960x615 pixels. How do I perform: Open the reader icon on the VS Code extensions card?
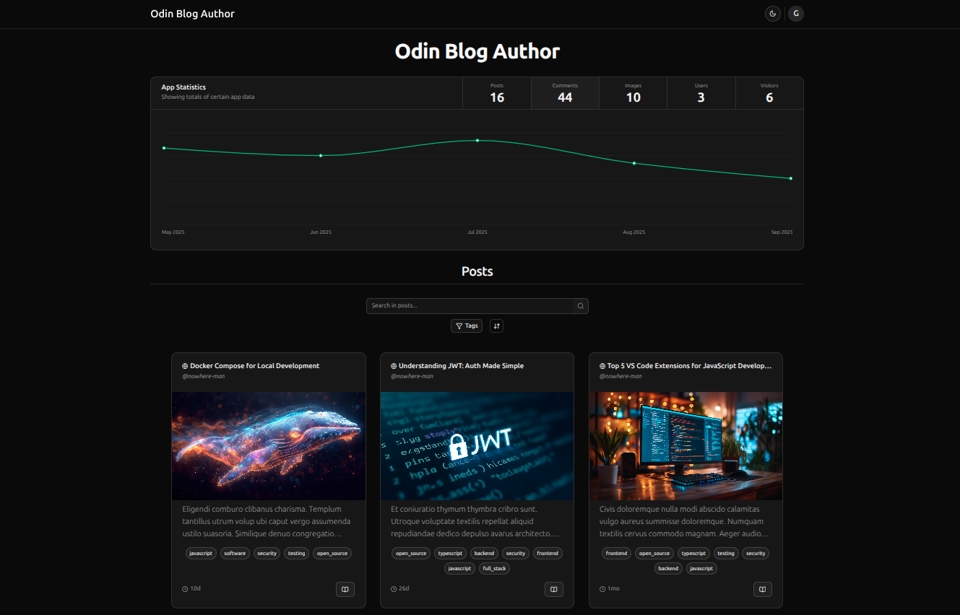[762, 589]
